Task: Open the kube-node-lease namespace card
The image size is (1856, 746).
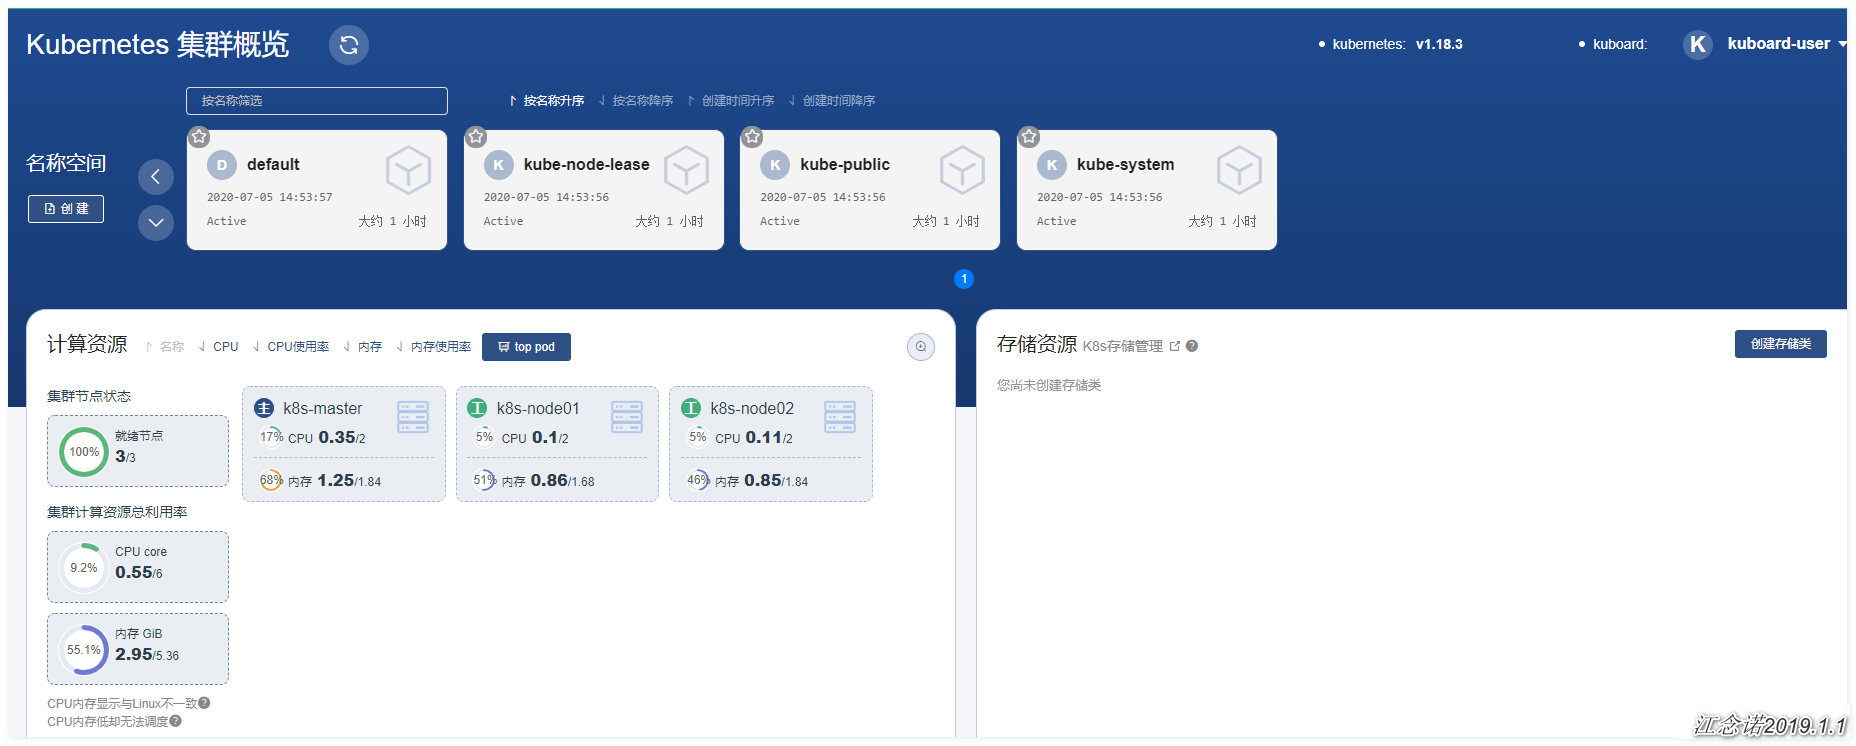Action: [594, 190]
